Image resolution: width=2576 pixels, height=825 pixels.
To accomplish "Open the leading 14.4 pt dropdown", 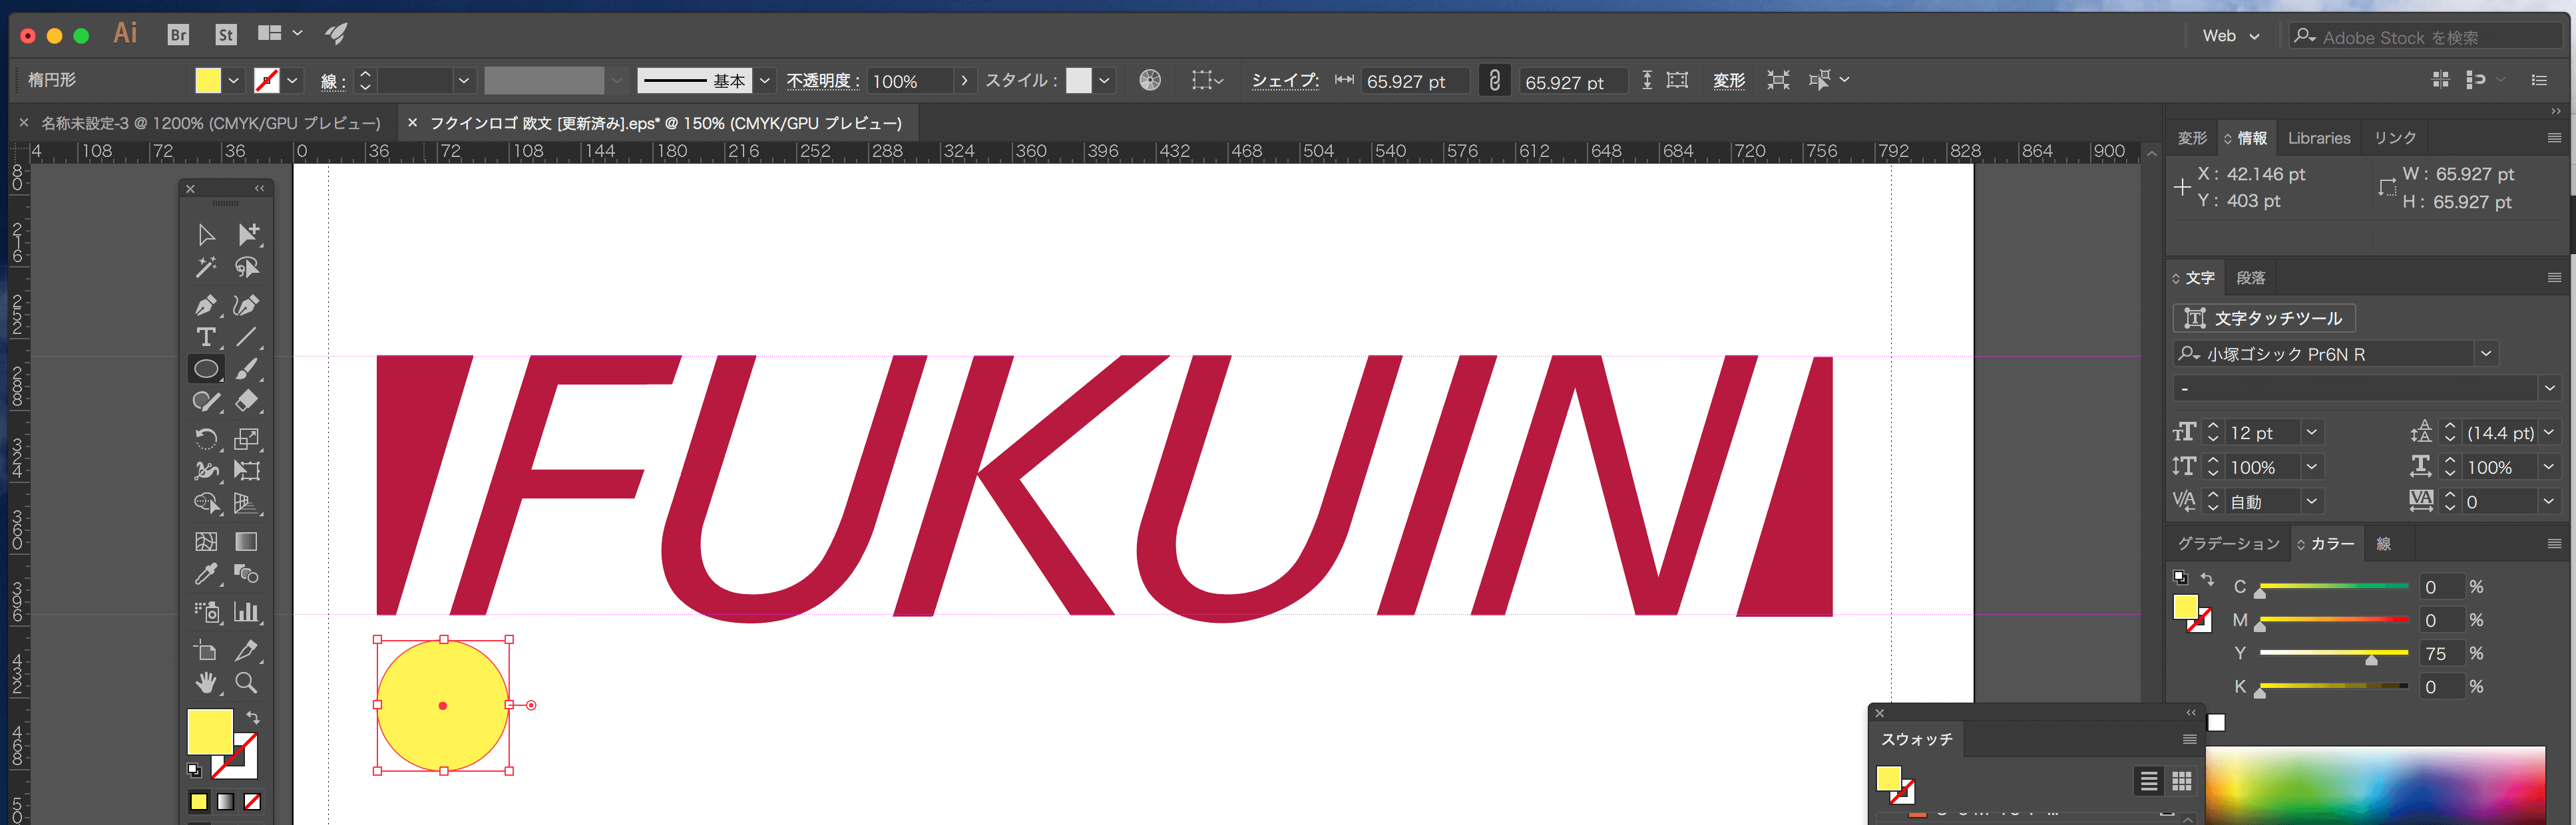I will tap(2549, 432).
